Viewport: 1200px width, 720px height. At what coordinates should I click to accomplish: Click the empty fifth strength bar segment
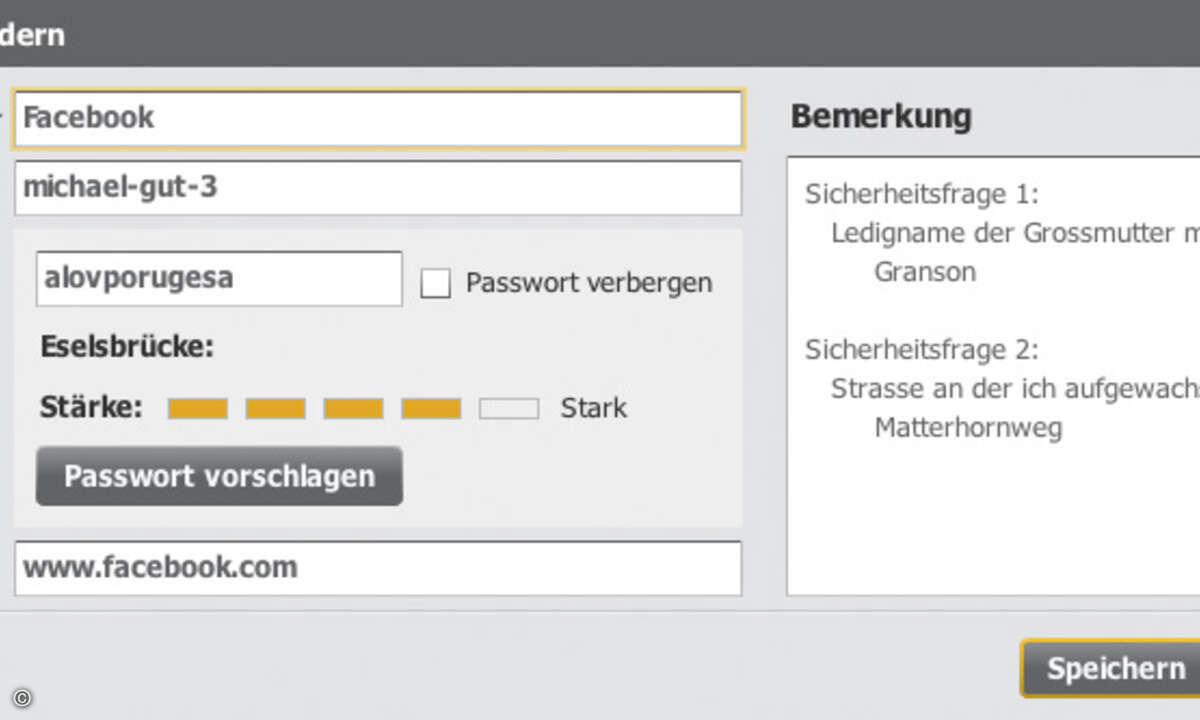click(509, 408)
